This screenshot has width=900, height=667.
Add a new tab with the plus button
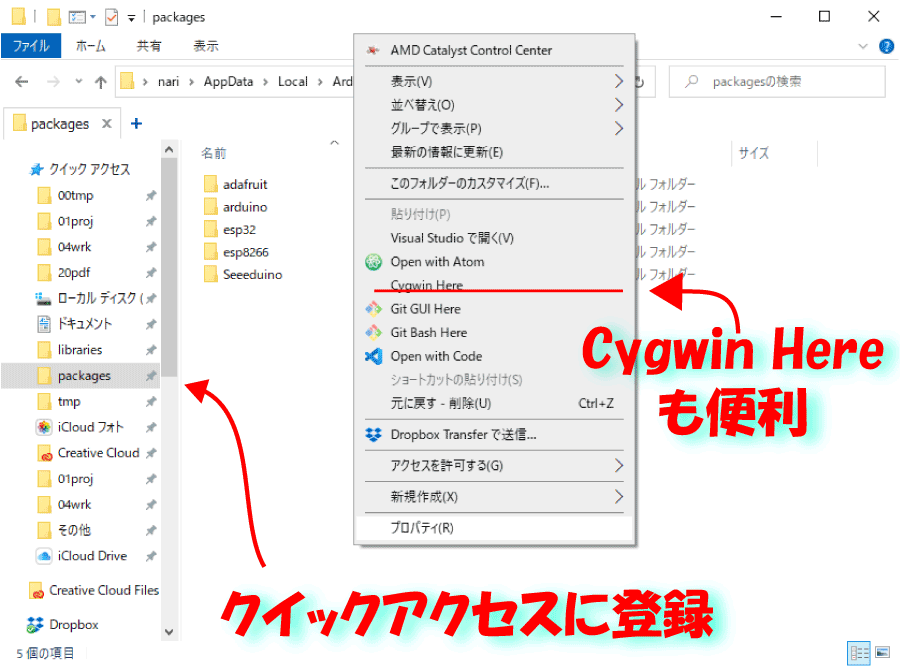137,124
